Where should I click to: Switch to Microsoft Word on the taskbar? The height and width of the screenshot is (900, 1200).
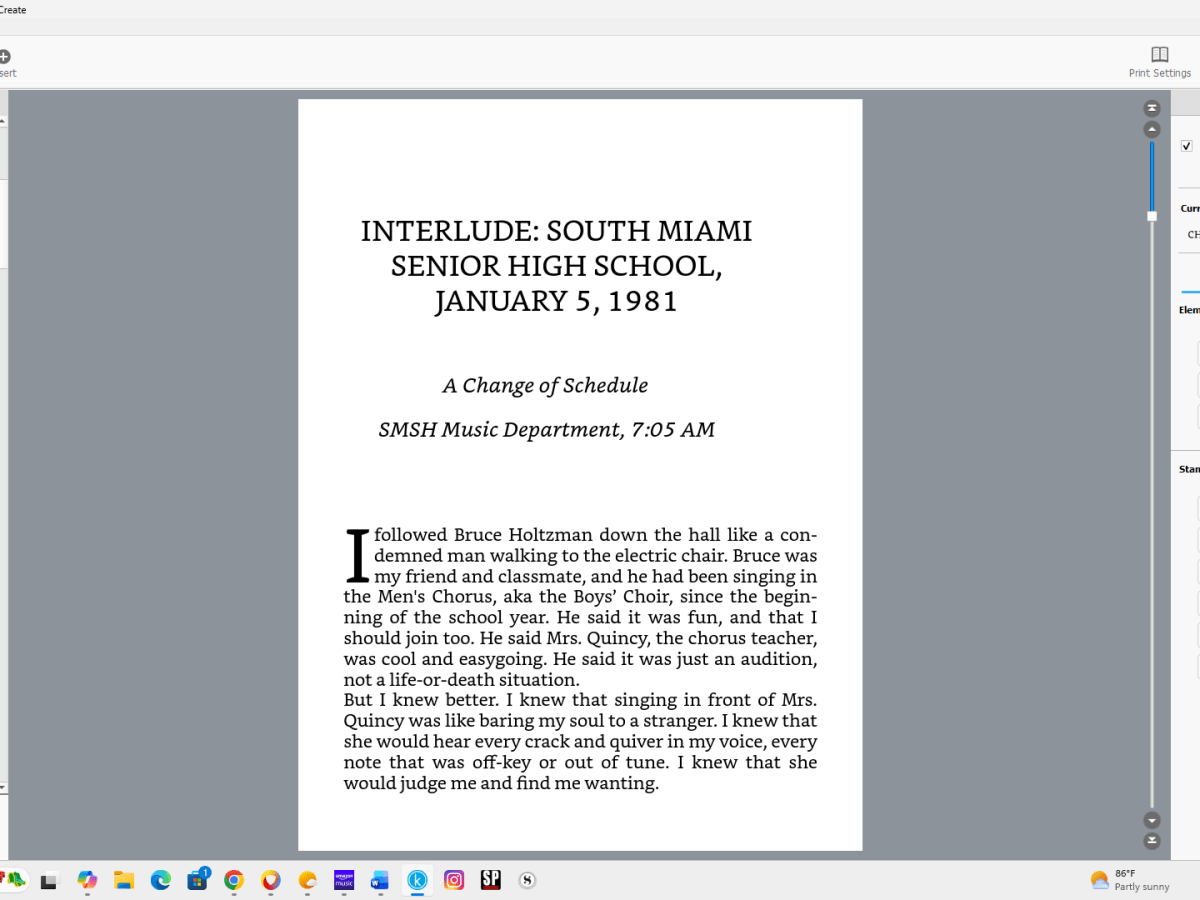(380, 880)
